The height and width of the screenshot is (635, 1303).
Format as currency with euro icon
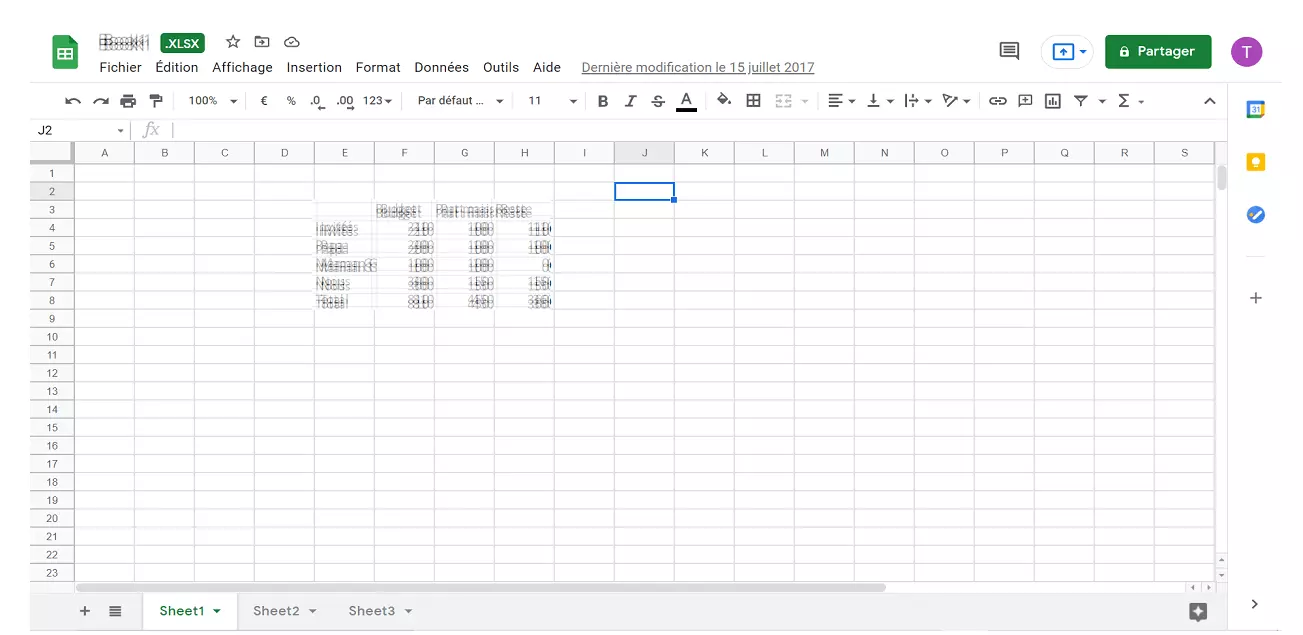pyautogui.click(x=264, y=101)
